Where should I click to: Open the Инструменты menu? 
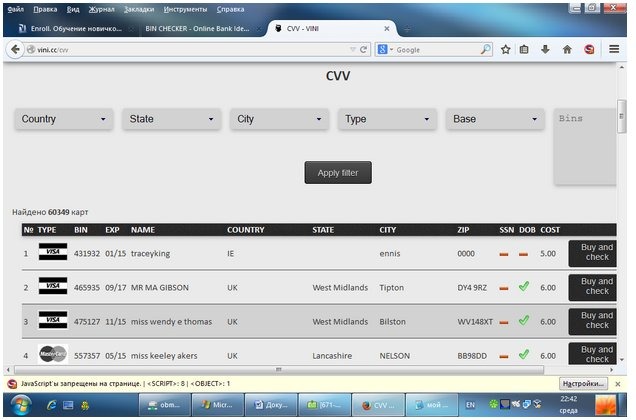pyautogui.click(x=185, y=9)
